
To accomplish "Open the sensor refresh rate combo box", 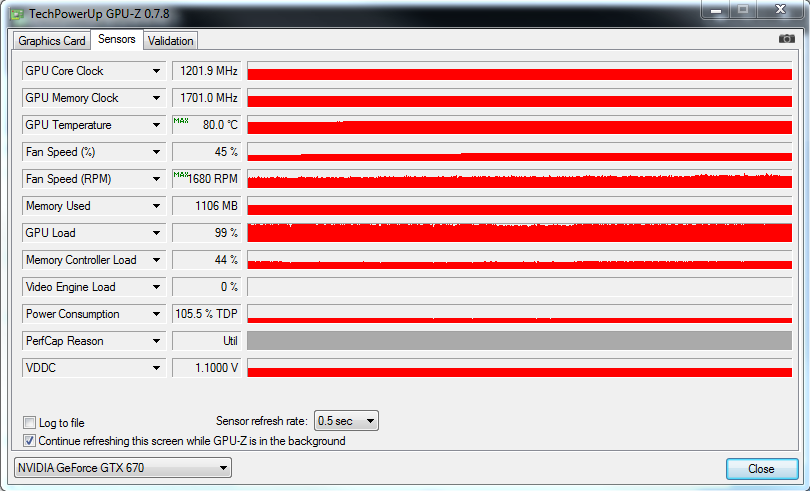I will 346,421.
